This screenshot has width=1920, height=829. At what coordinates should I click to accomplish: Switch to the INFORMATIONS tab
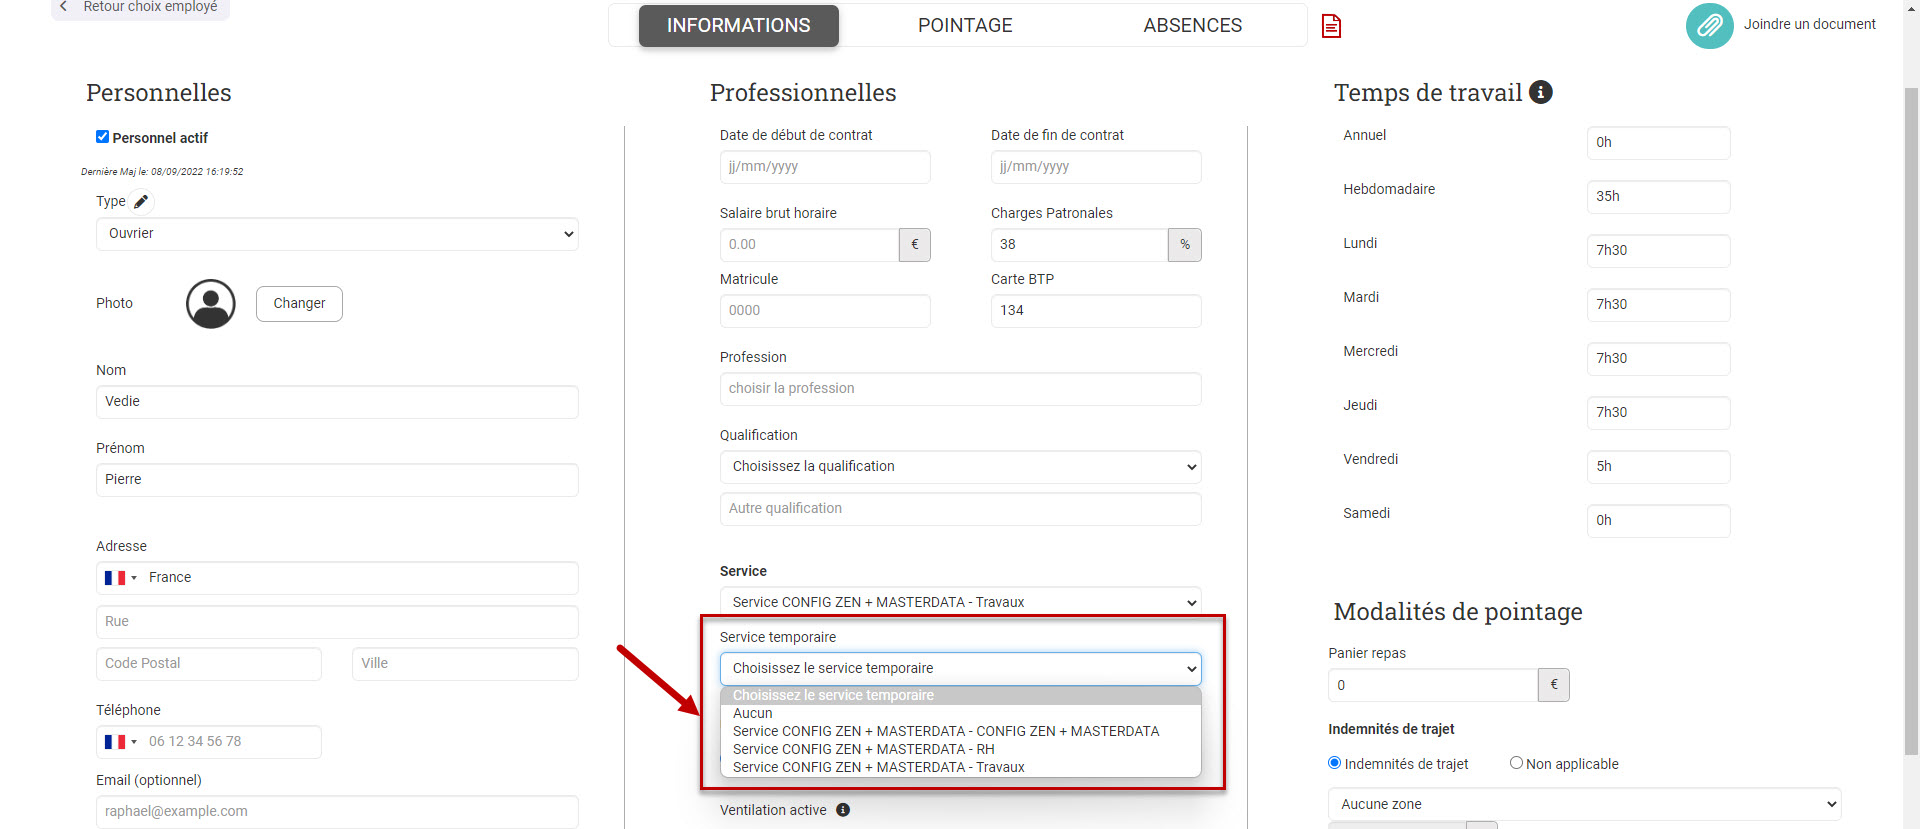tap(739, 26)
